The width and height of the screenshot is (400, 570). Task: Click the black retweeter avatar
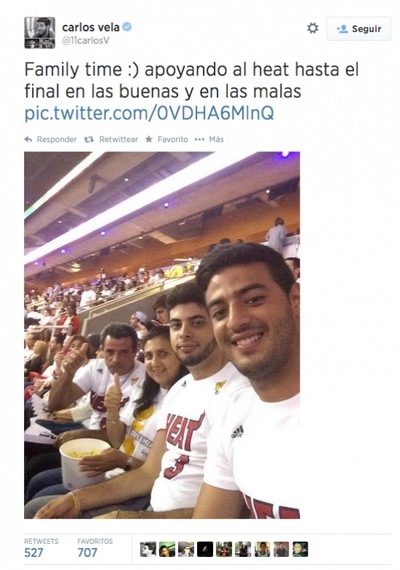pyautogui.click(x=205, y=549)
